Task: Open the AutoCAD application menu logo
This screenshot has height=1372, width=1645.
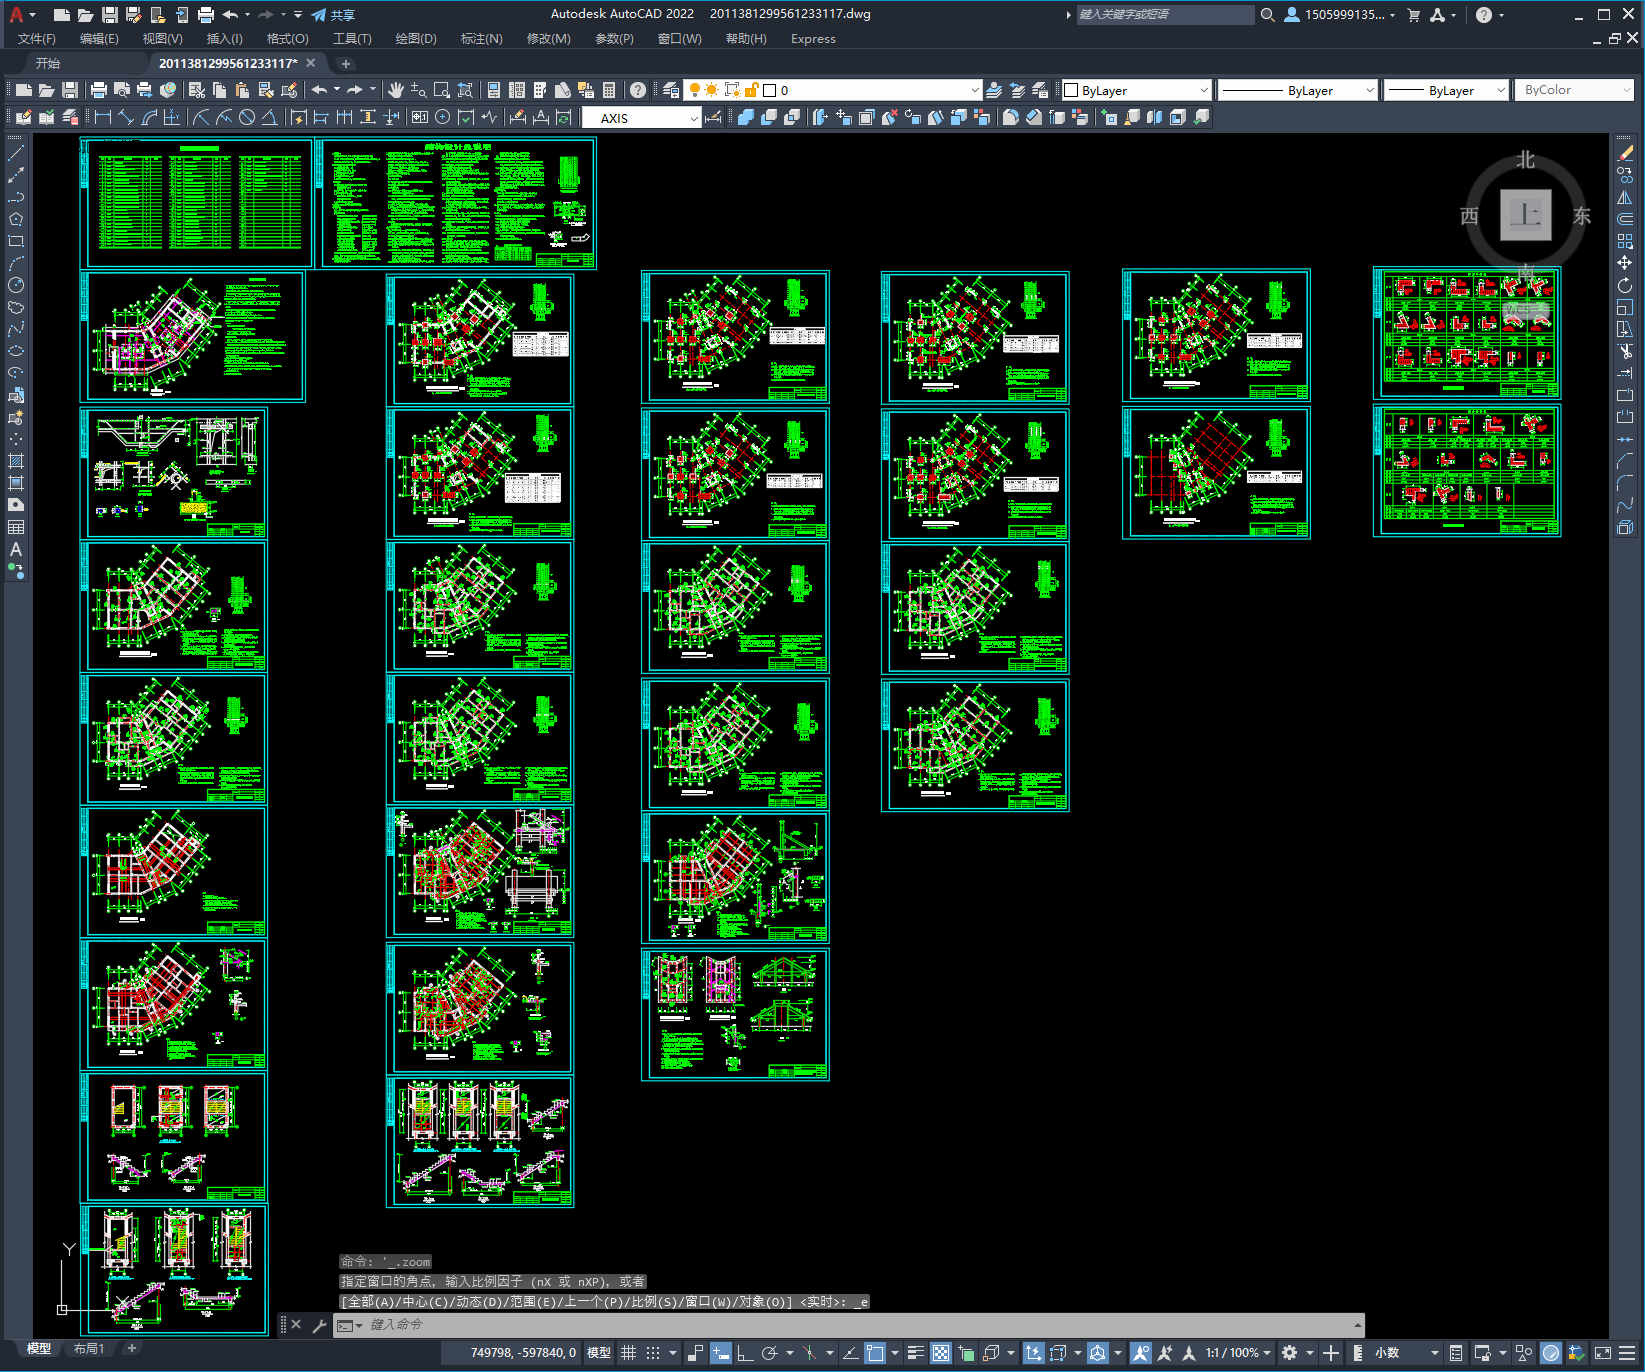Action: point(16,14)
